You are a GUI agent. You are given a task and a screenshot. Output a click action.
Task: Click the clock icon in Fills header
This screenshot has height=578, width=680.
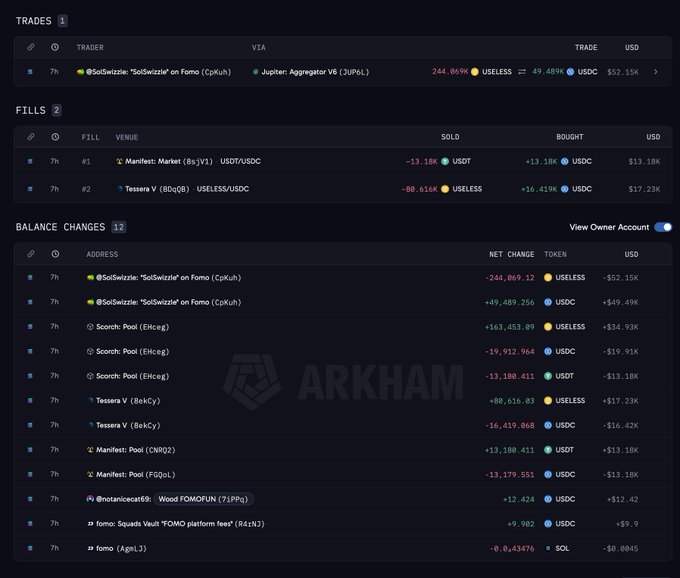tap(55, 137)
